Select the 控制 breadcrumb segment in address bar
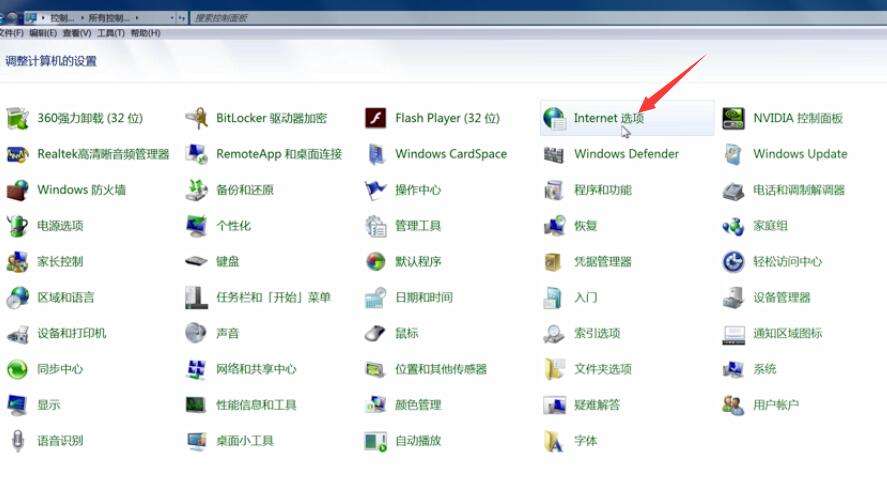 (x=62, y=18)
